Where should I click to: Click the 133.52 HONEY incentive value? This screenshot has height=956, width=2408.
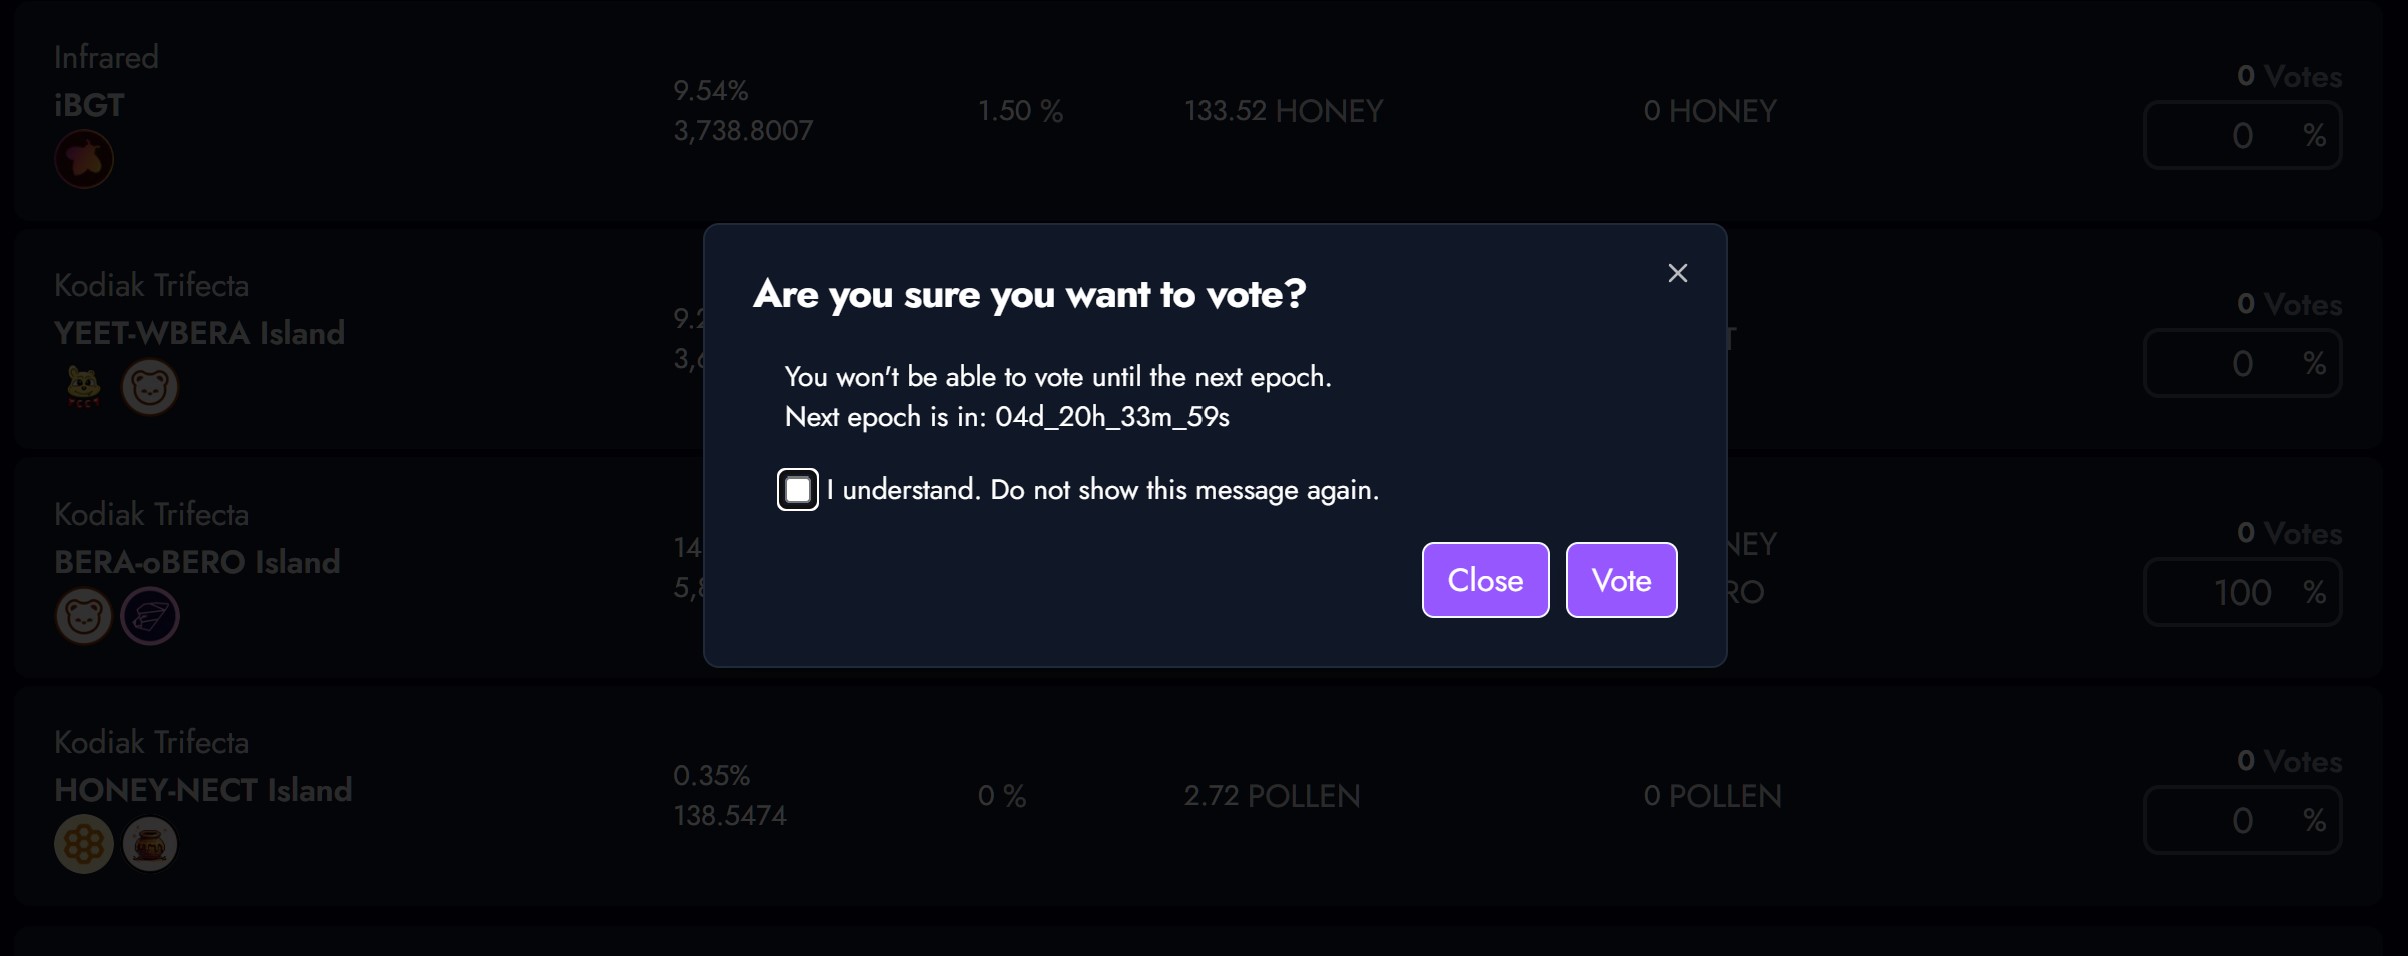(1283, 111)
